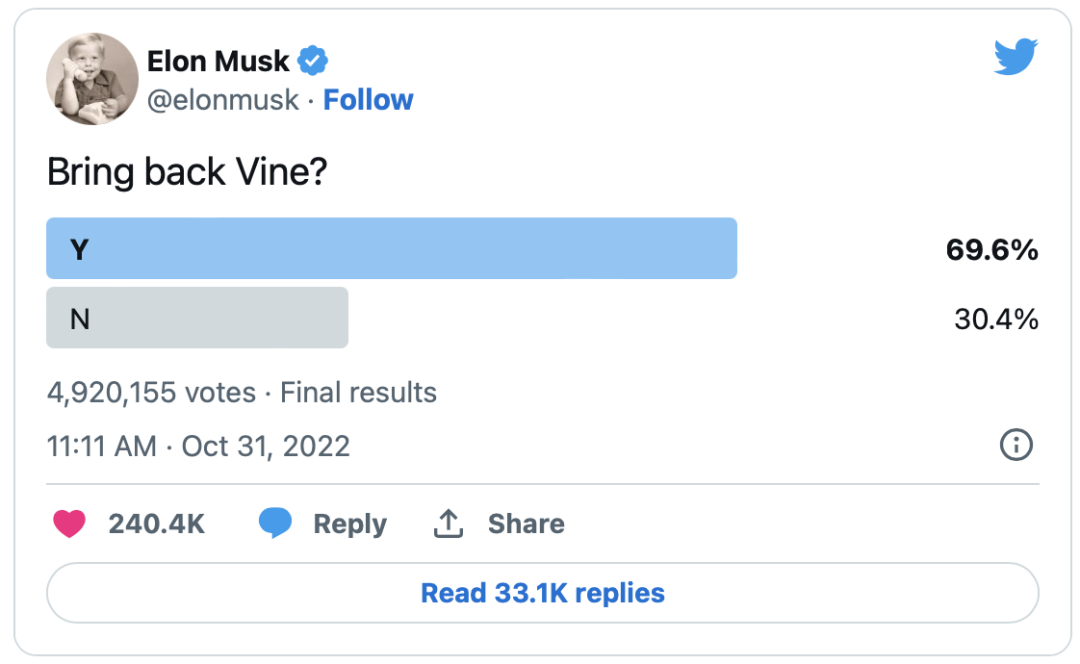The height and width of the screenshot is (664, 1080).
Task: Follow the @elonmusk account
Action: coord(368,100)
